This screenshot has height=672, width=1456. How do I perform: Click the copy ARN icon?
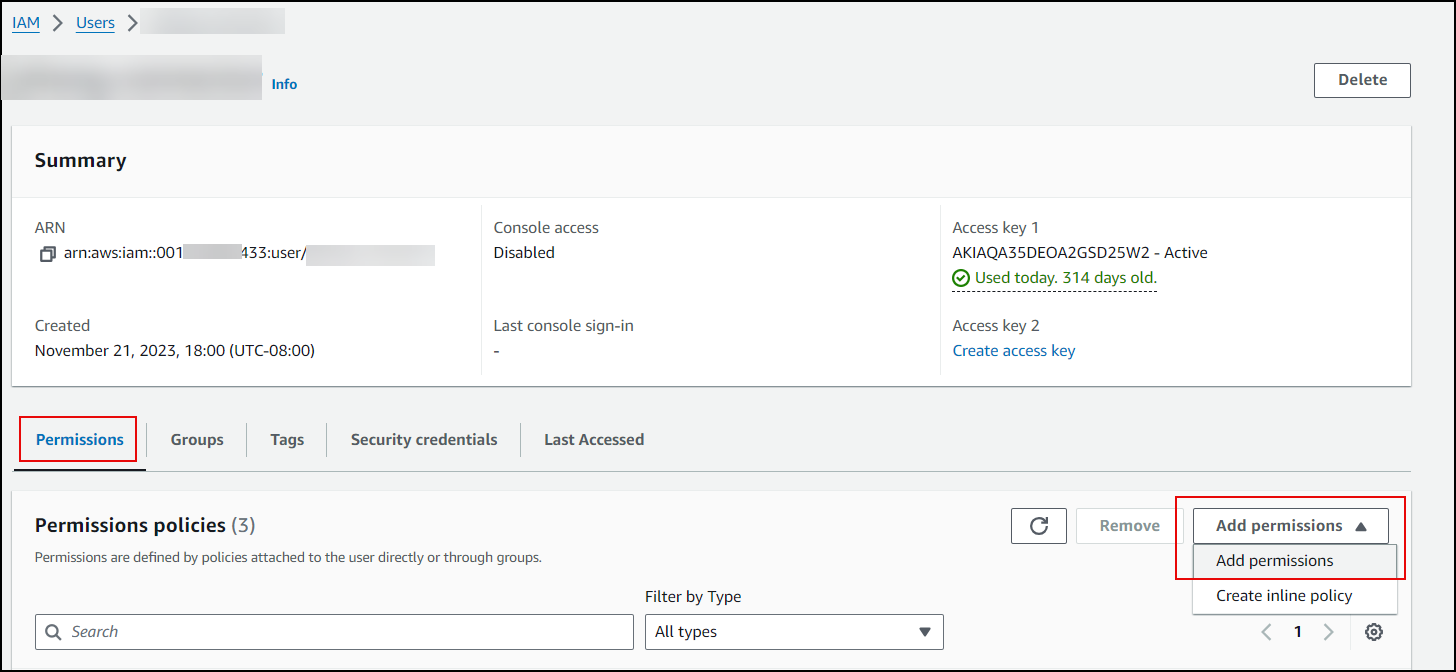(47, 255)
